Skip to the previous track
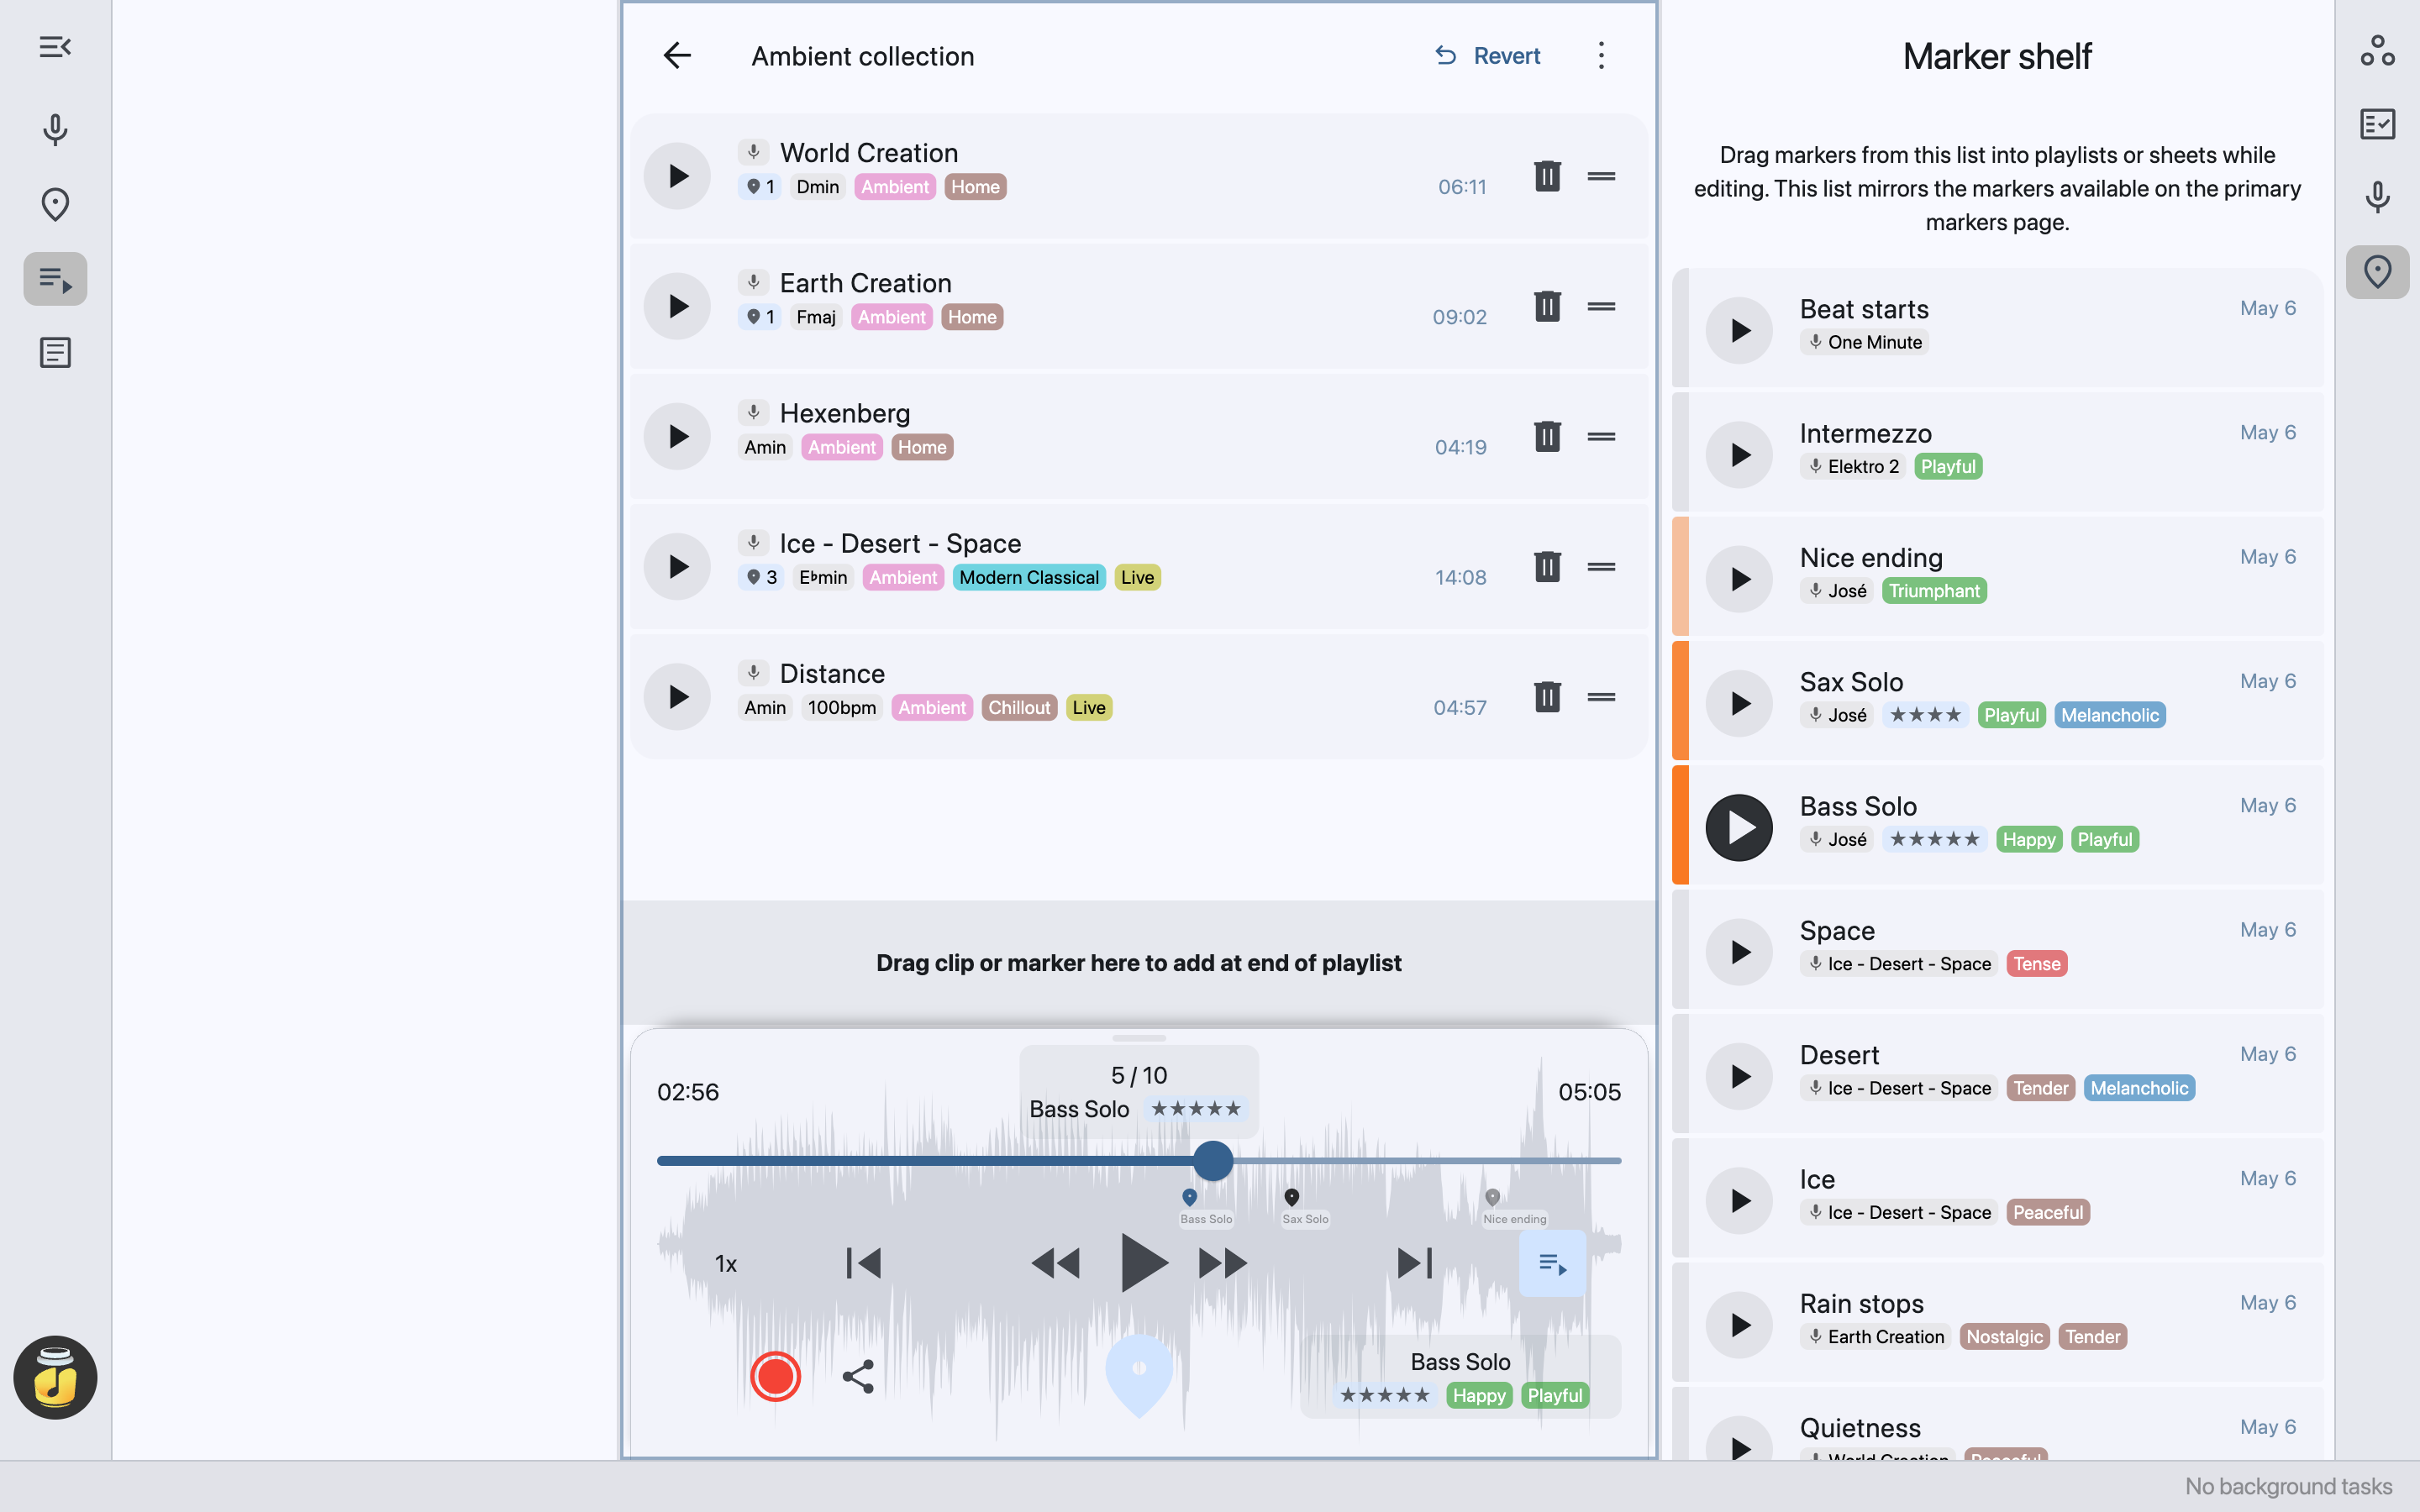2420x1512 pixels. pyautogui.click(x=863, y=1263)
